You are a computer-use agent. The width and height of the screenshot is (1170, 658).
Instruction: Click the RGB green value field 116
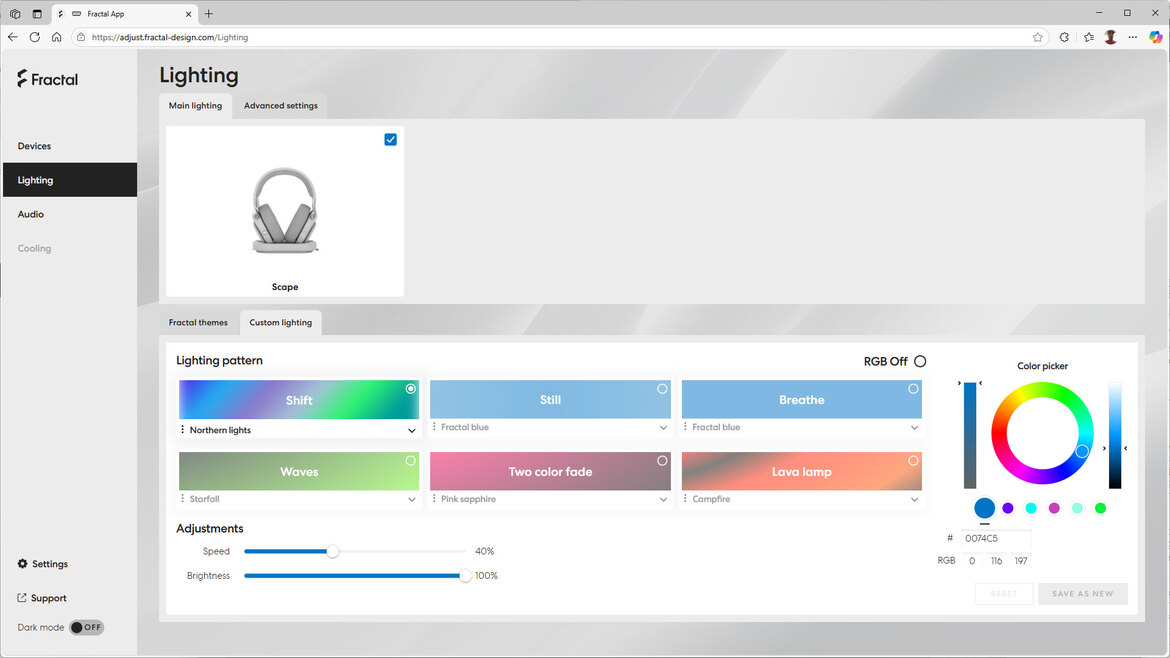pos(996,561)
